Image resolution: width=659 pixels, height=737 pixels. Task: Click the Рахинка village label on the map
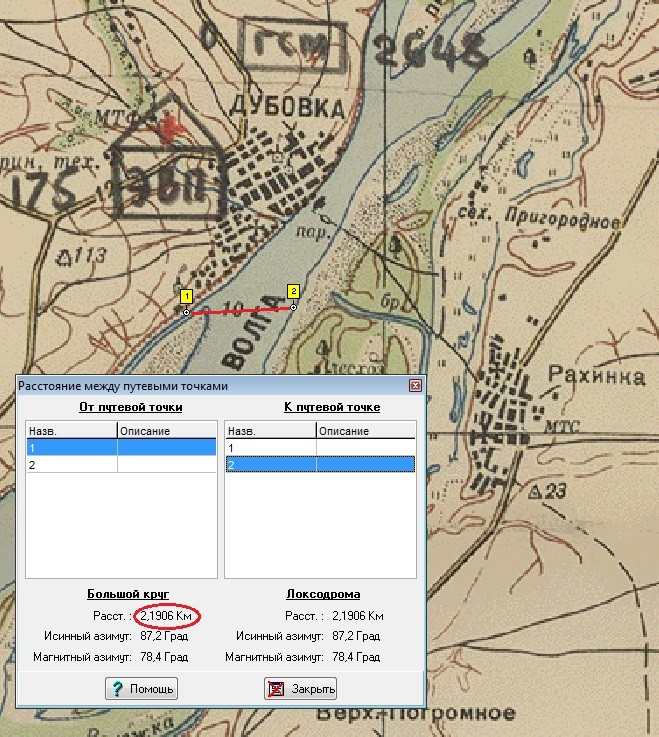coord(596,376)
